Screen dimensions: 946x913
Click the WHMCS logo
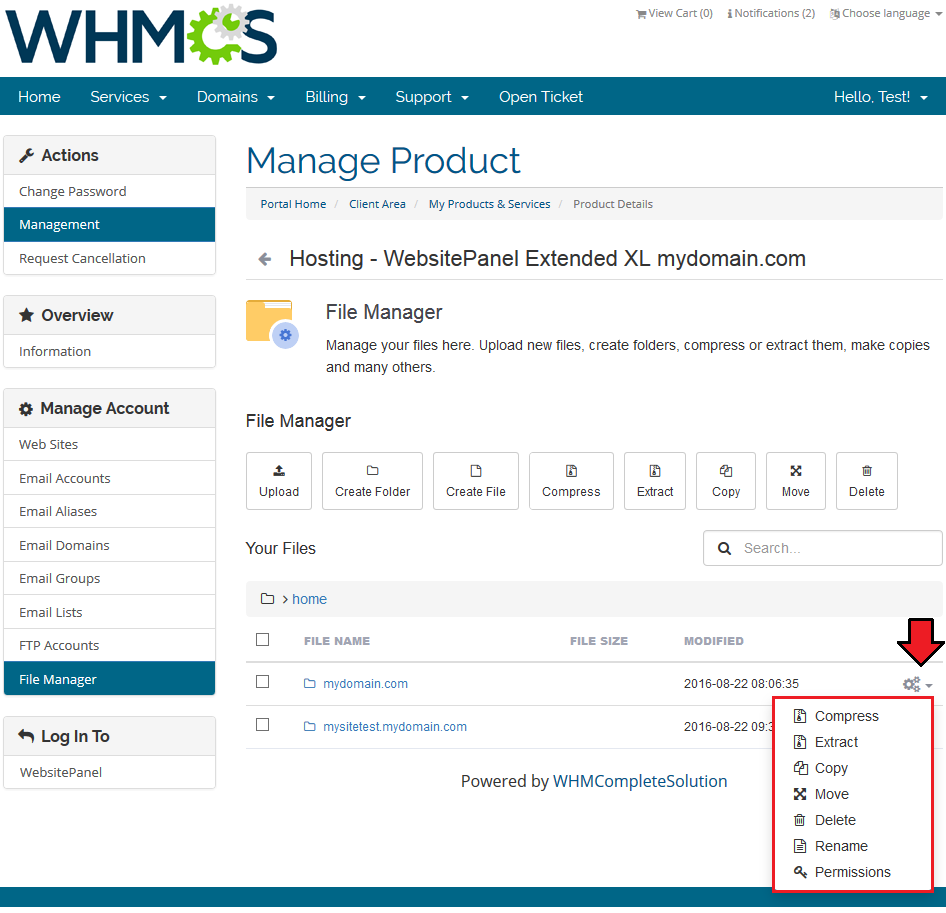(141, 35)
